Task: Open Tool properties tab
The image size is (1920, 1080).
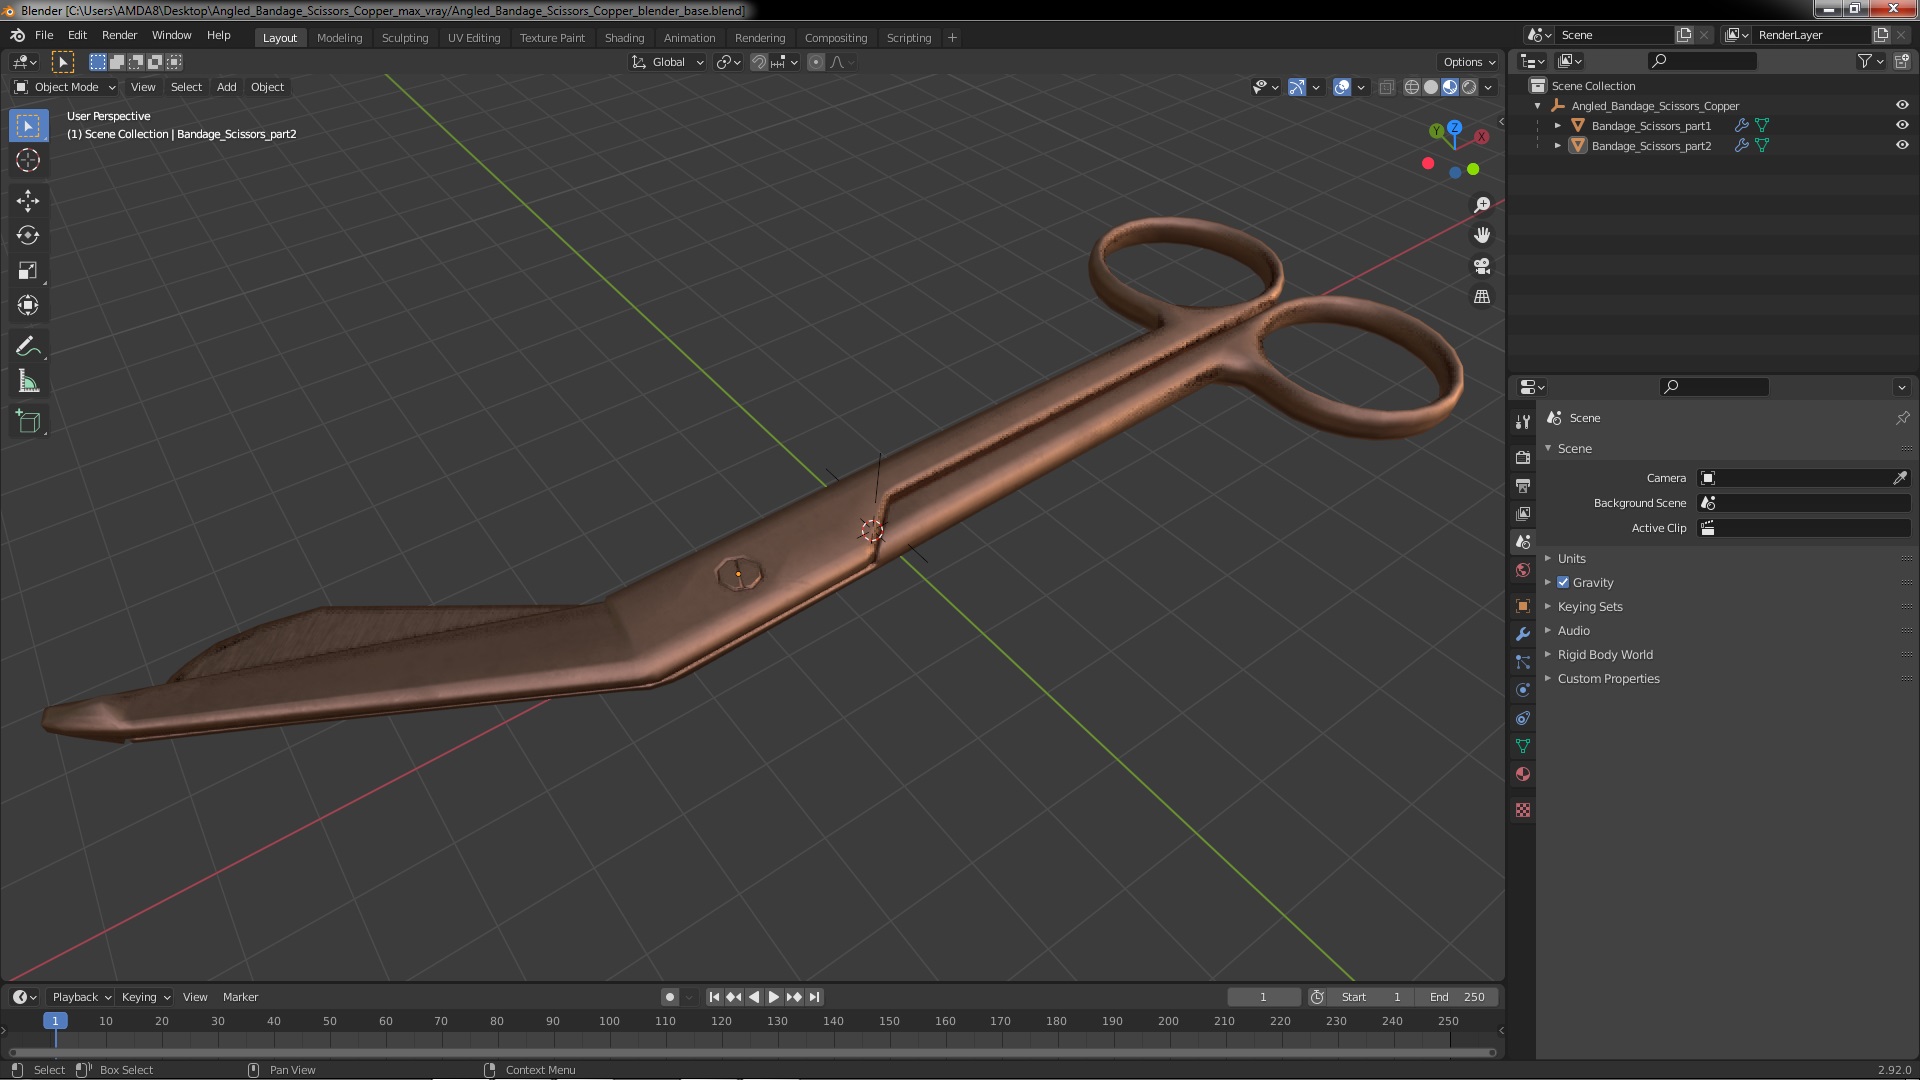Action: pyautogui.click(x=1523, y=421)
